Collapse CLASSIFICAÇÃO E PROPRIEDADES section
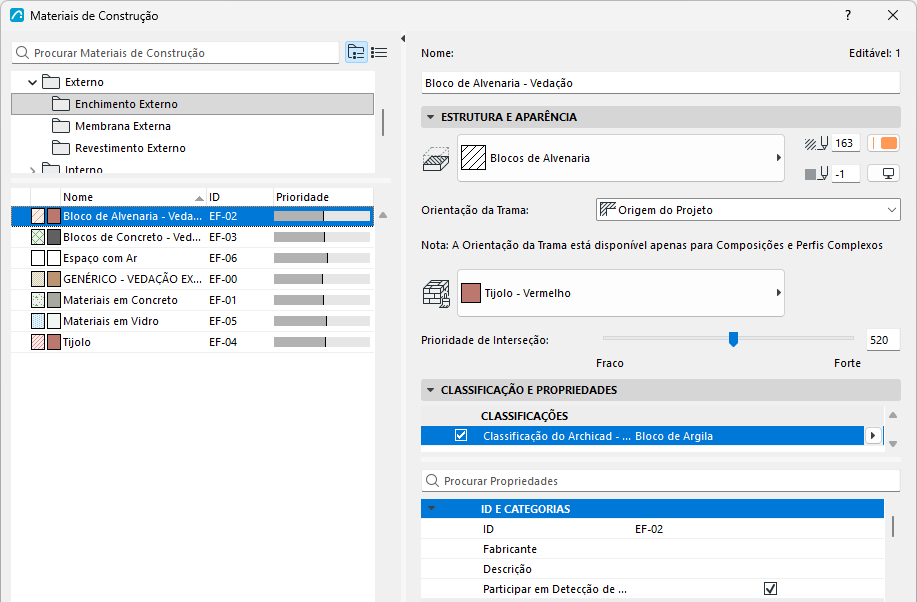The width and height of the screenshot is (917, 602). click(x=430, y=390)
